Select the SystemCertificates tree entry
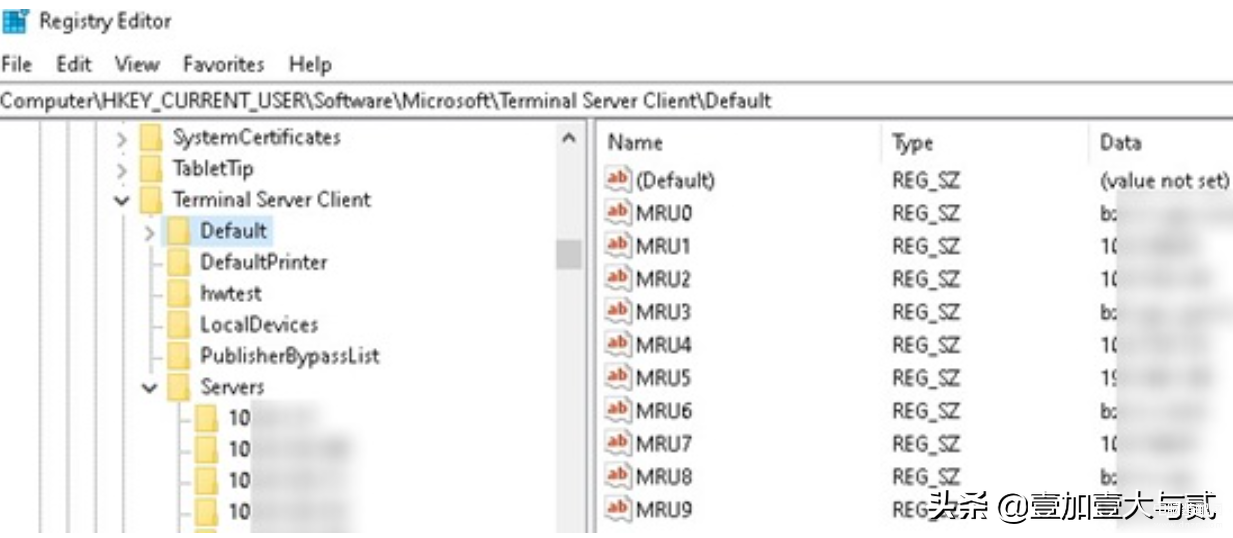 click(256, 137)
